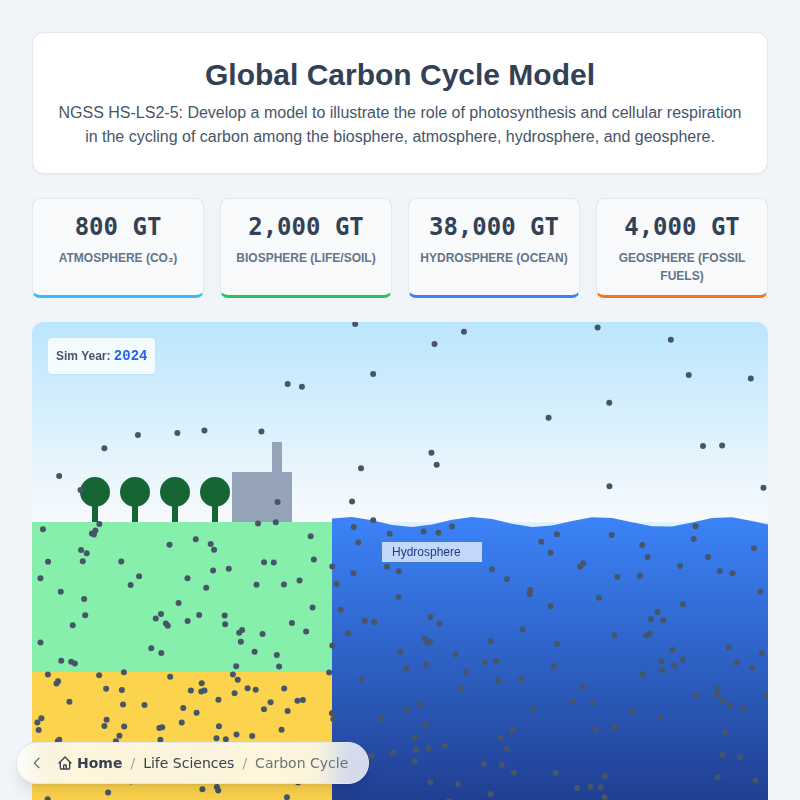
Task: Select the Carbon Cycle breadcrumb entry
Action: pos(301,763)
